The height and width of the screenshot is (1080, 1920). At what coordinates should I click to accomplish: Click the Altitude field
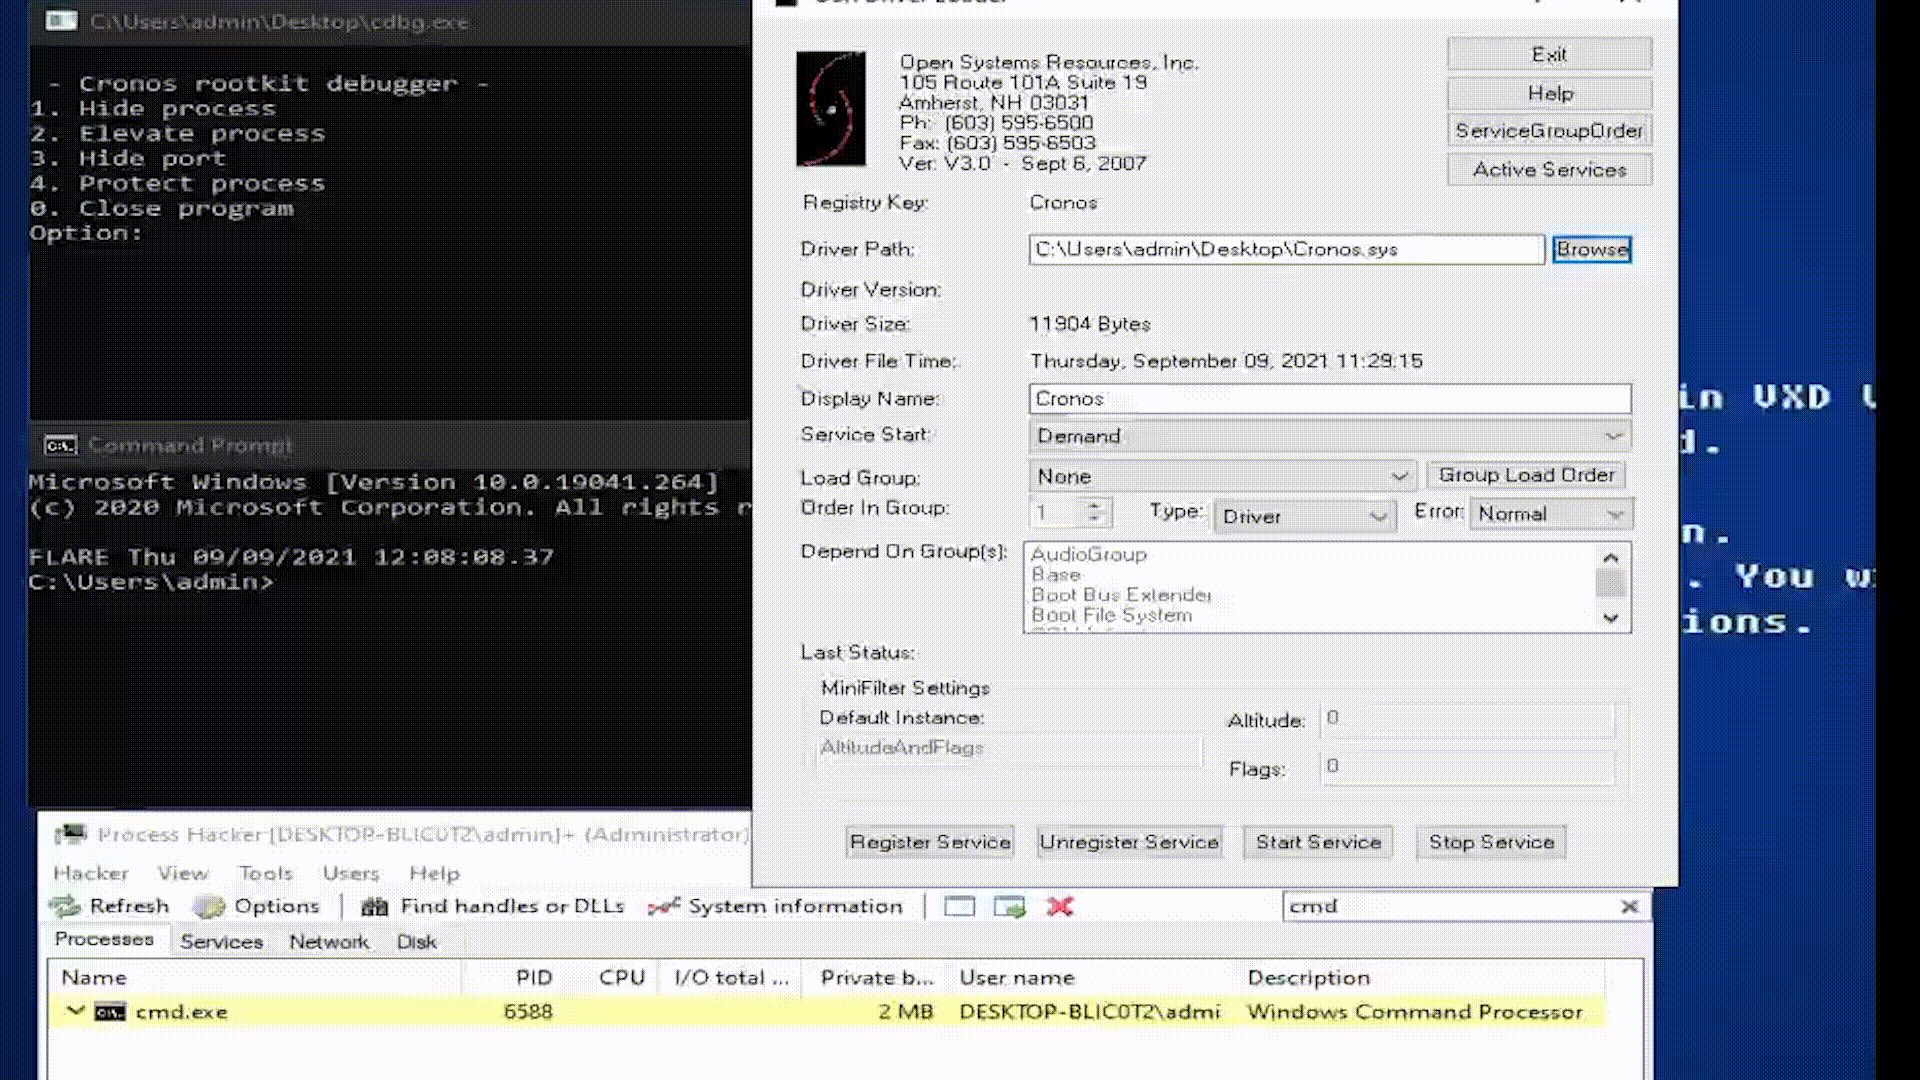tap(1467, 719)
